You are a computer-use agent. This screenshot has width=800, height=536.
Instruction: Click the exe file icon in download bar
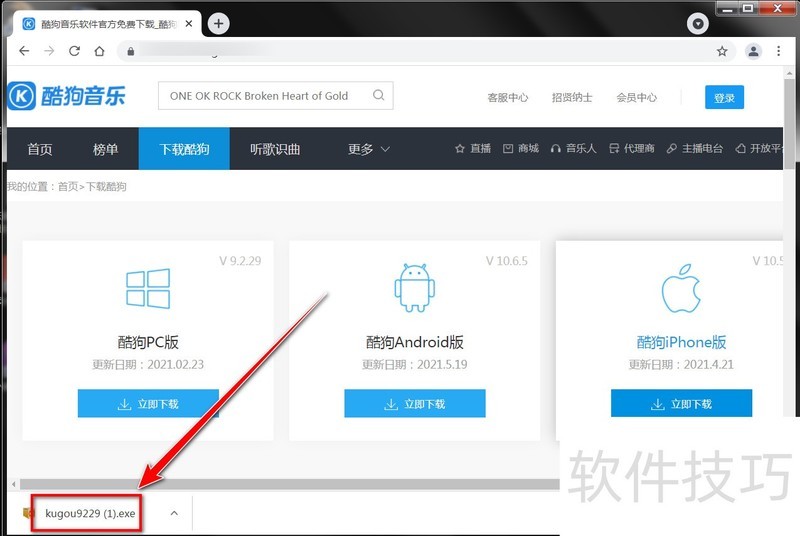[27, 513]
